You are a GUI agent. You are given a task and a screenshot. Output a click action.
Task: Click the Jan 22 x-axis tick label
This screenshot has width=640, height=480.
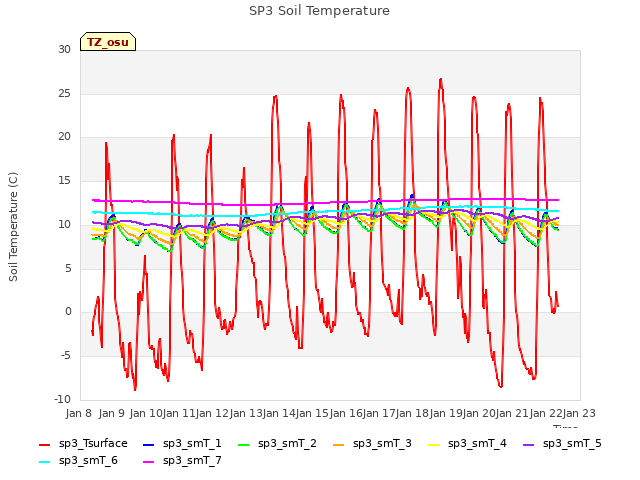click(546, 413)
